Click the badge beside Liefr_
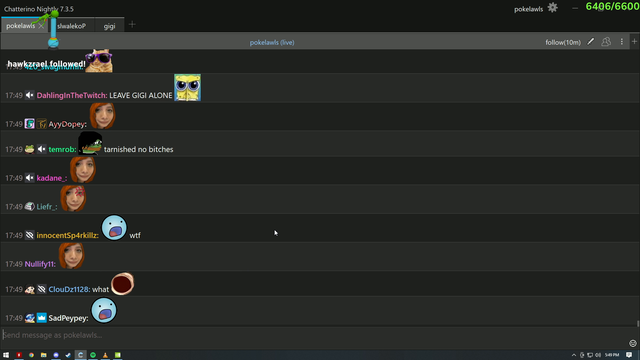 click(x=29, y=207)
